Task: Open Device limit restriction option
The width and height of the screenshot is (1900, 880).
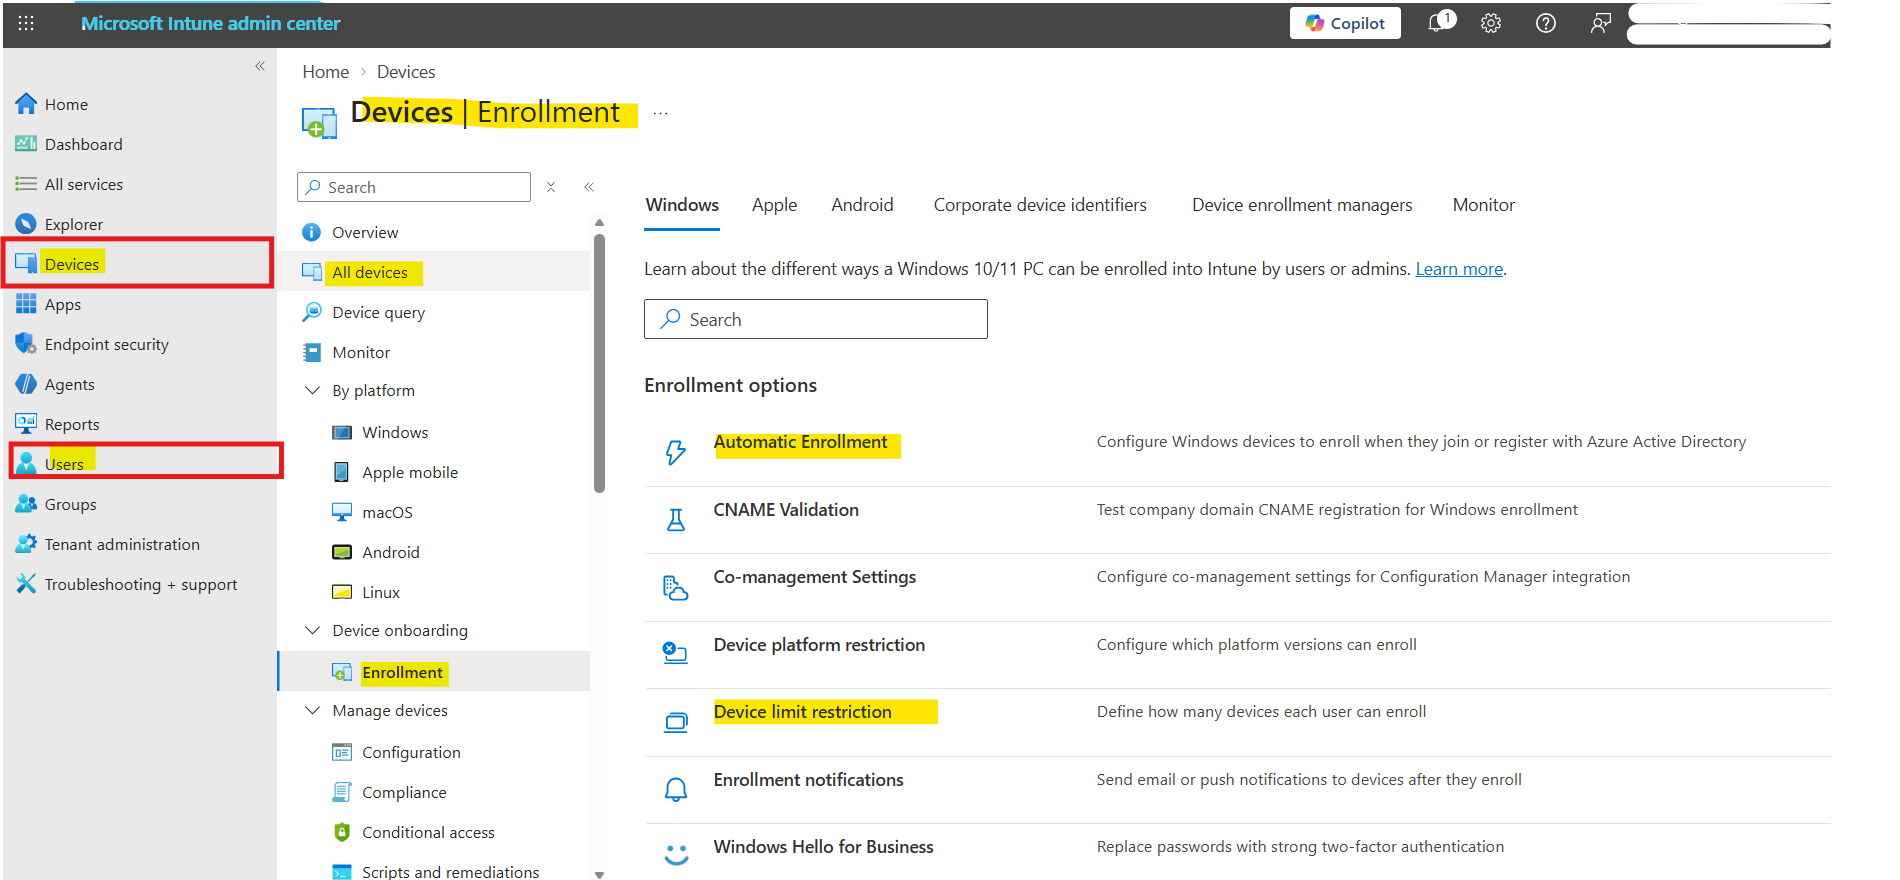Action: point(802,712)
